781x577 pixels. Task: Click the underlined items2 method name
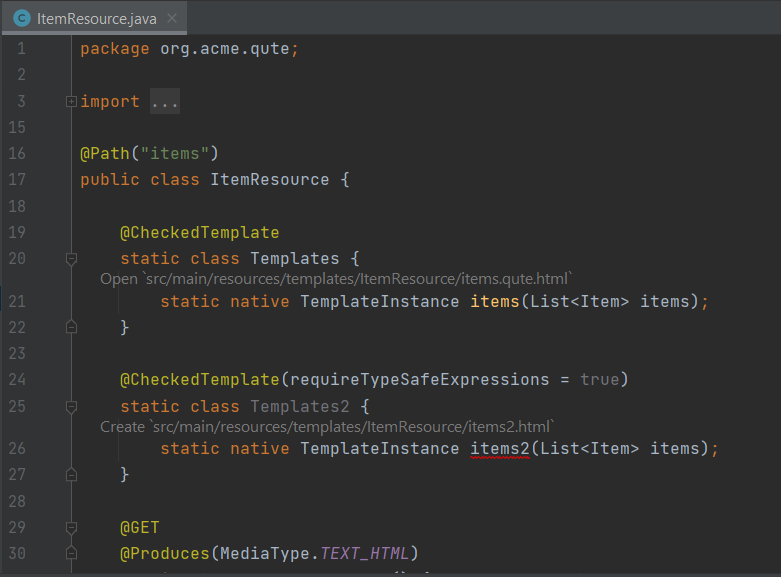pos(500,448)
